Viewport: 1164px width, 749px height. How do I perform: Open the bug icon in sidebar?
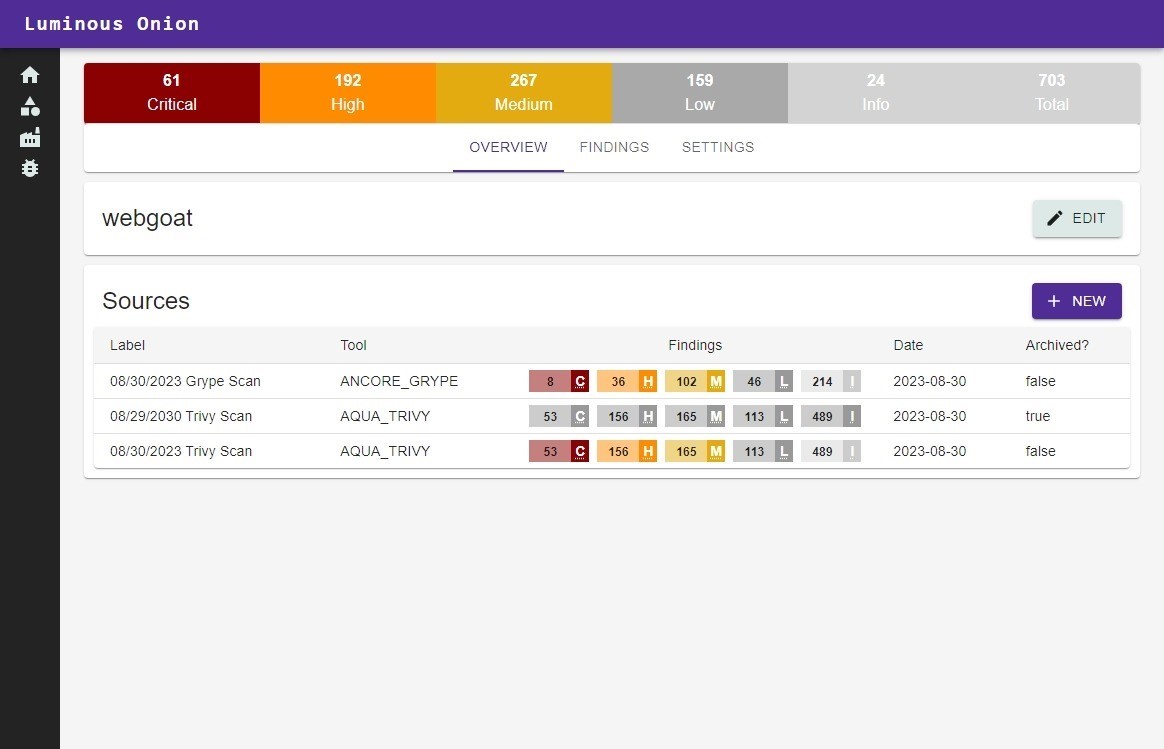[30, 169]
